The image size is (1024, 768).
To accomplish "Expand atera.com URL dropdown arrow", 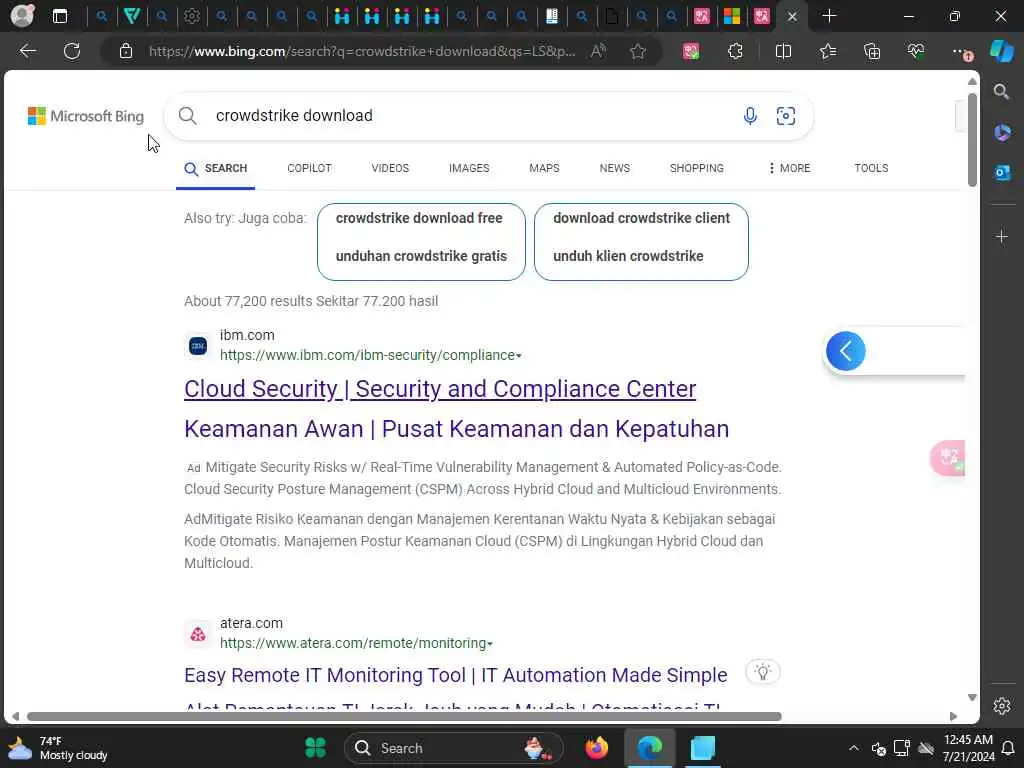I will coord(490,644).
